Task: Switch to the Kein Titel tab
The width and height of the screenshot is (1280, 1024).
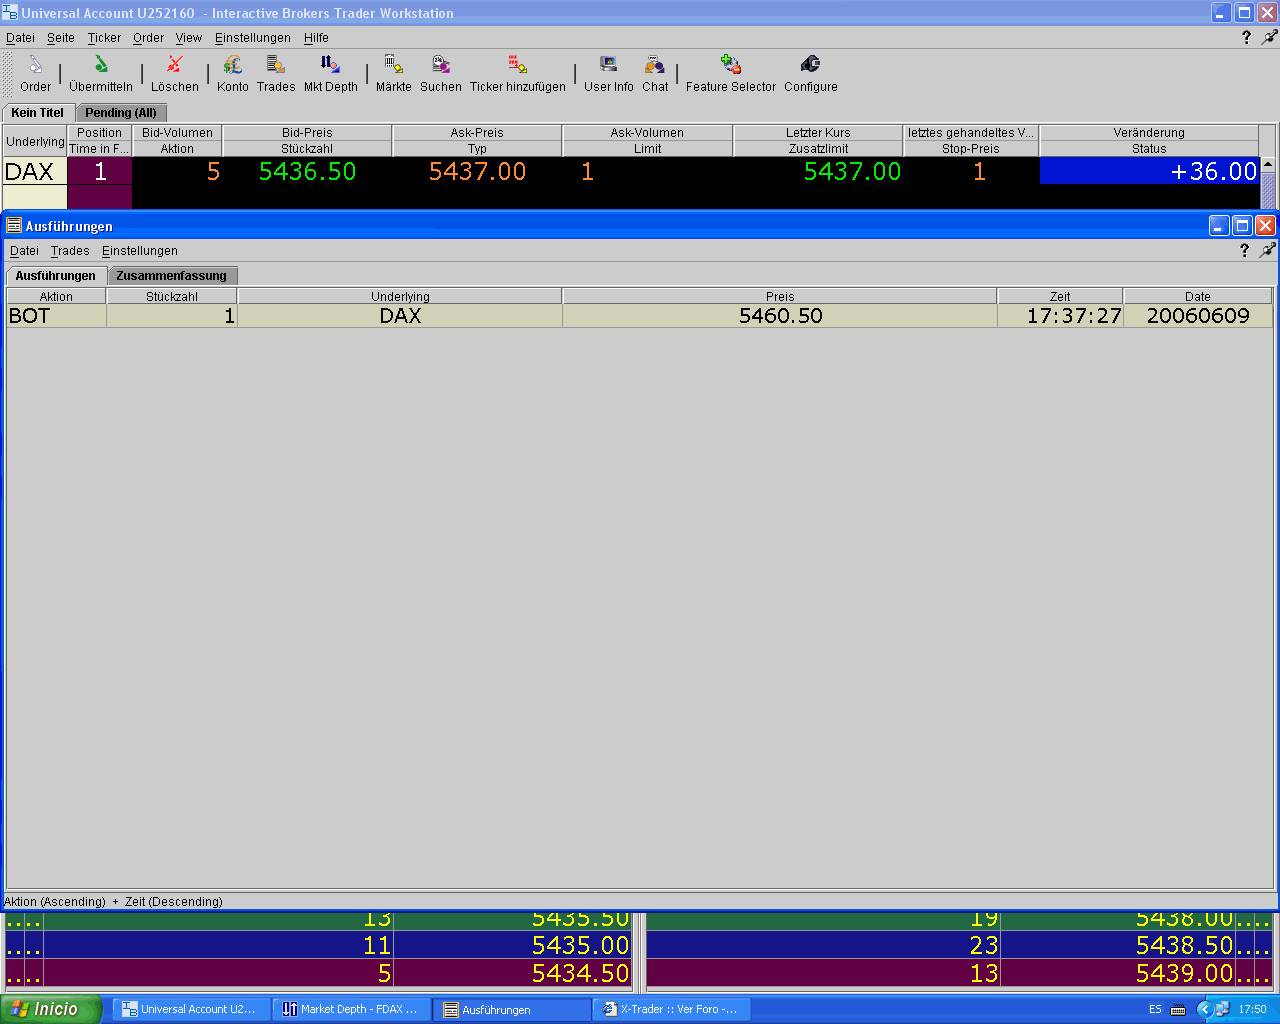Action: tap(38, 113)
